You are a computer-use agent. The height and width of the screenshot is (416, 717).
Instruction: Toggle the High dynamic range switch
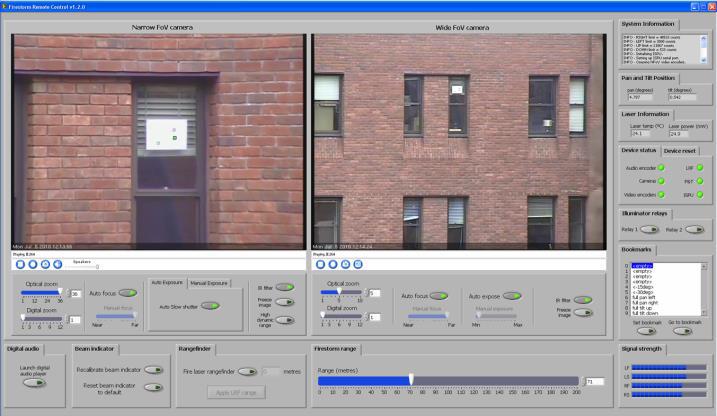coord(284,320)
